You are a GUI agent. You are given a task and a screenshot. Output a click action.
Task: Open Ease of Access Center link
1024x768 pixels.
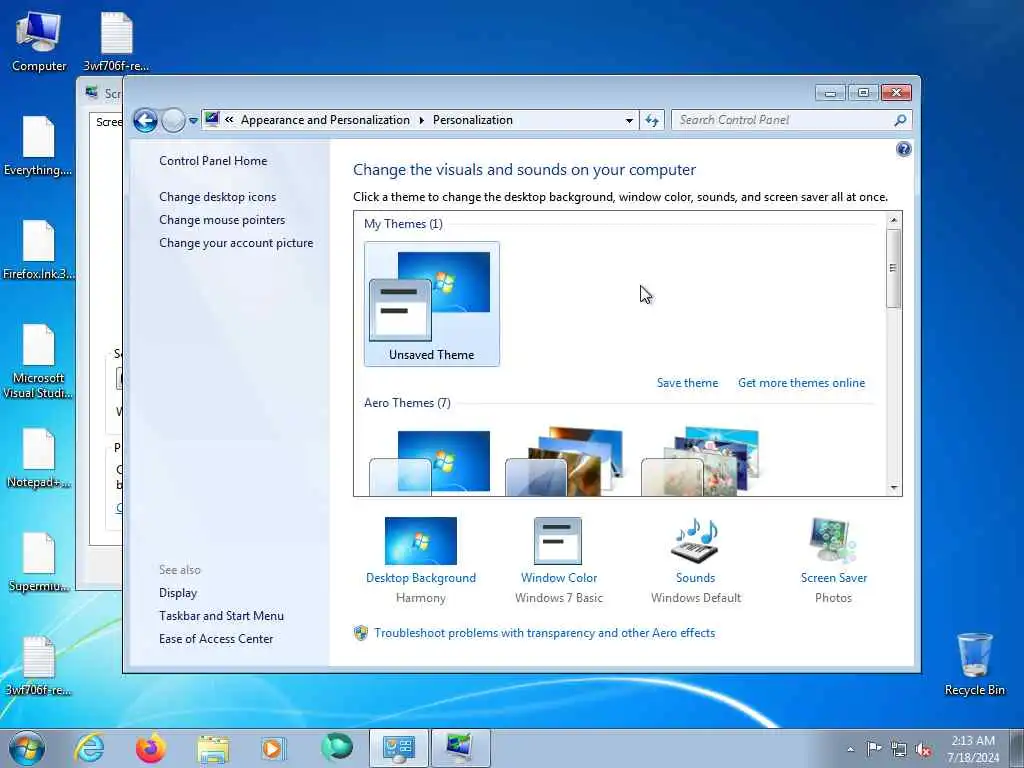pos(216,639)
